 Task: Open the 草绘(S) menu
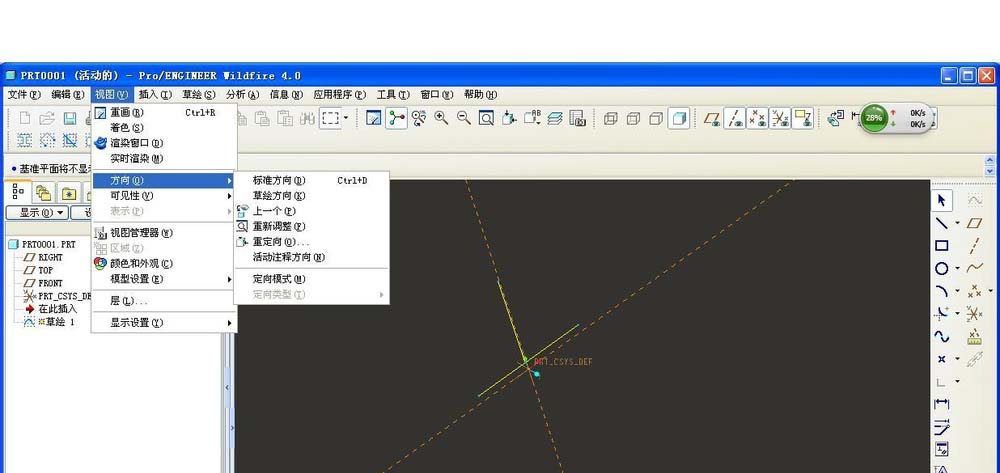(198, 94)
